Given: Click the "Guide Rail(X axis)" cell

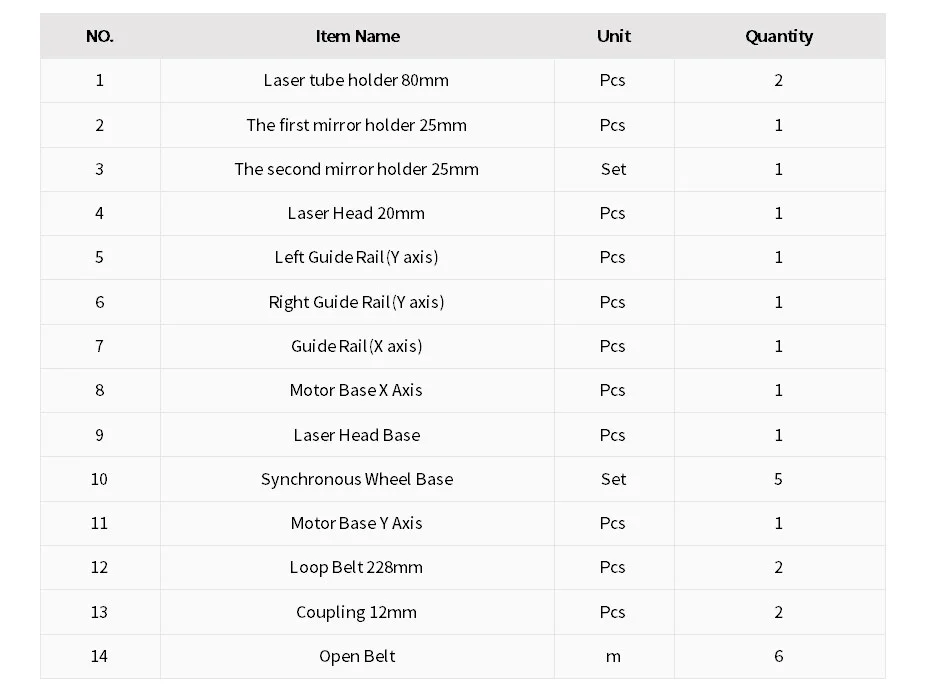Looking at the screenshot, I should tap(356, 346).
